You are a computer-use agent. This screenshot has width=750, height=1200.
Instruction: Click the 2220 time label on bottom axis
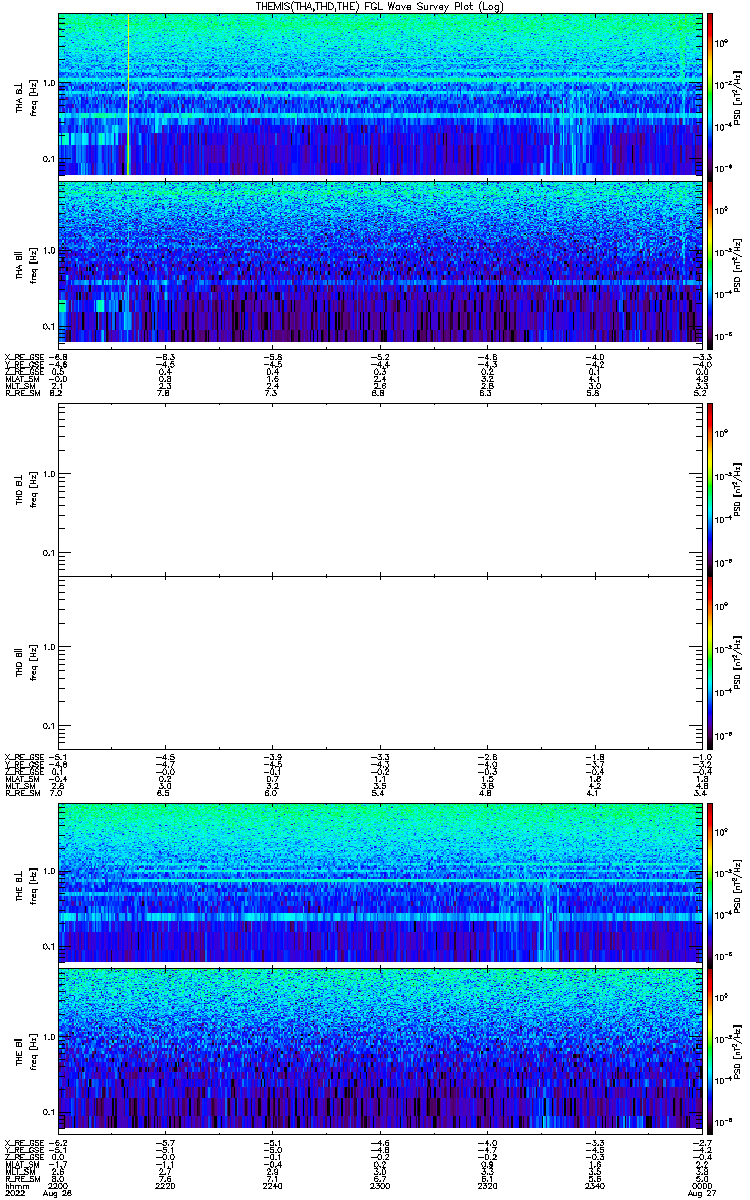[165, 1184]
